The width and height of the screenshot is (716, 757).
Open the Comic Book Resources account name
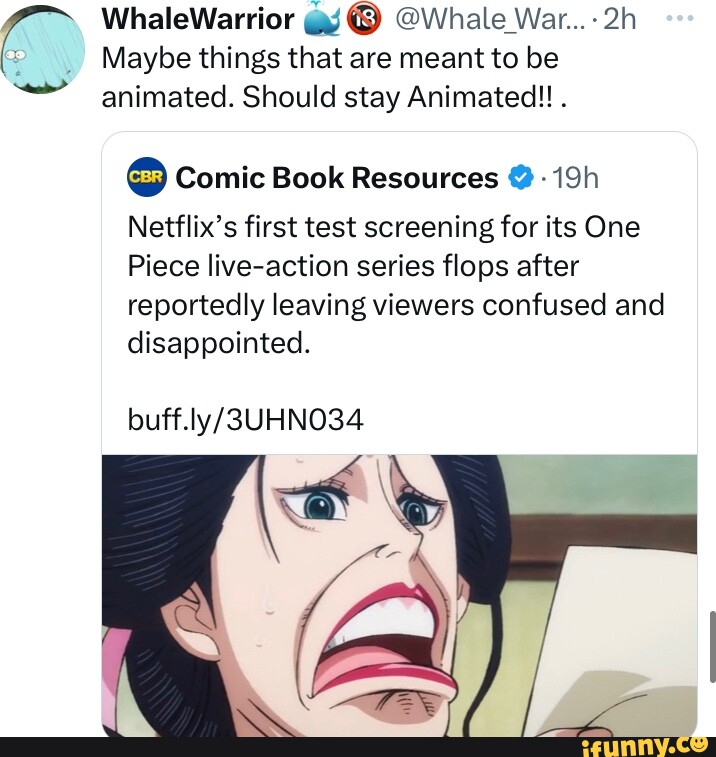336,178
